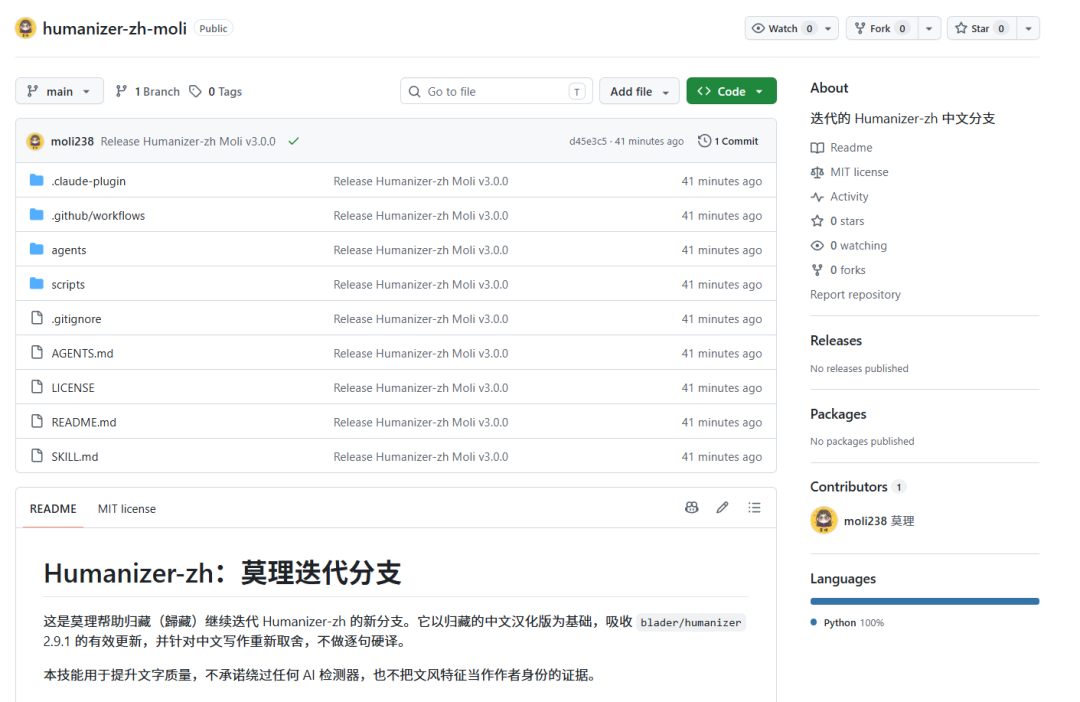
Task: Open the main branch selector dropdown
Action: coord(59,91)
